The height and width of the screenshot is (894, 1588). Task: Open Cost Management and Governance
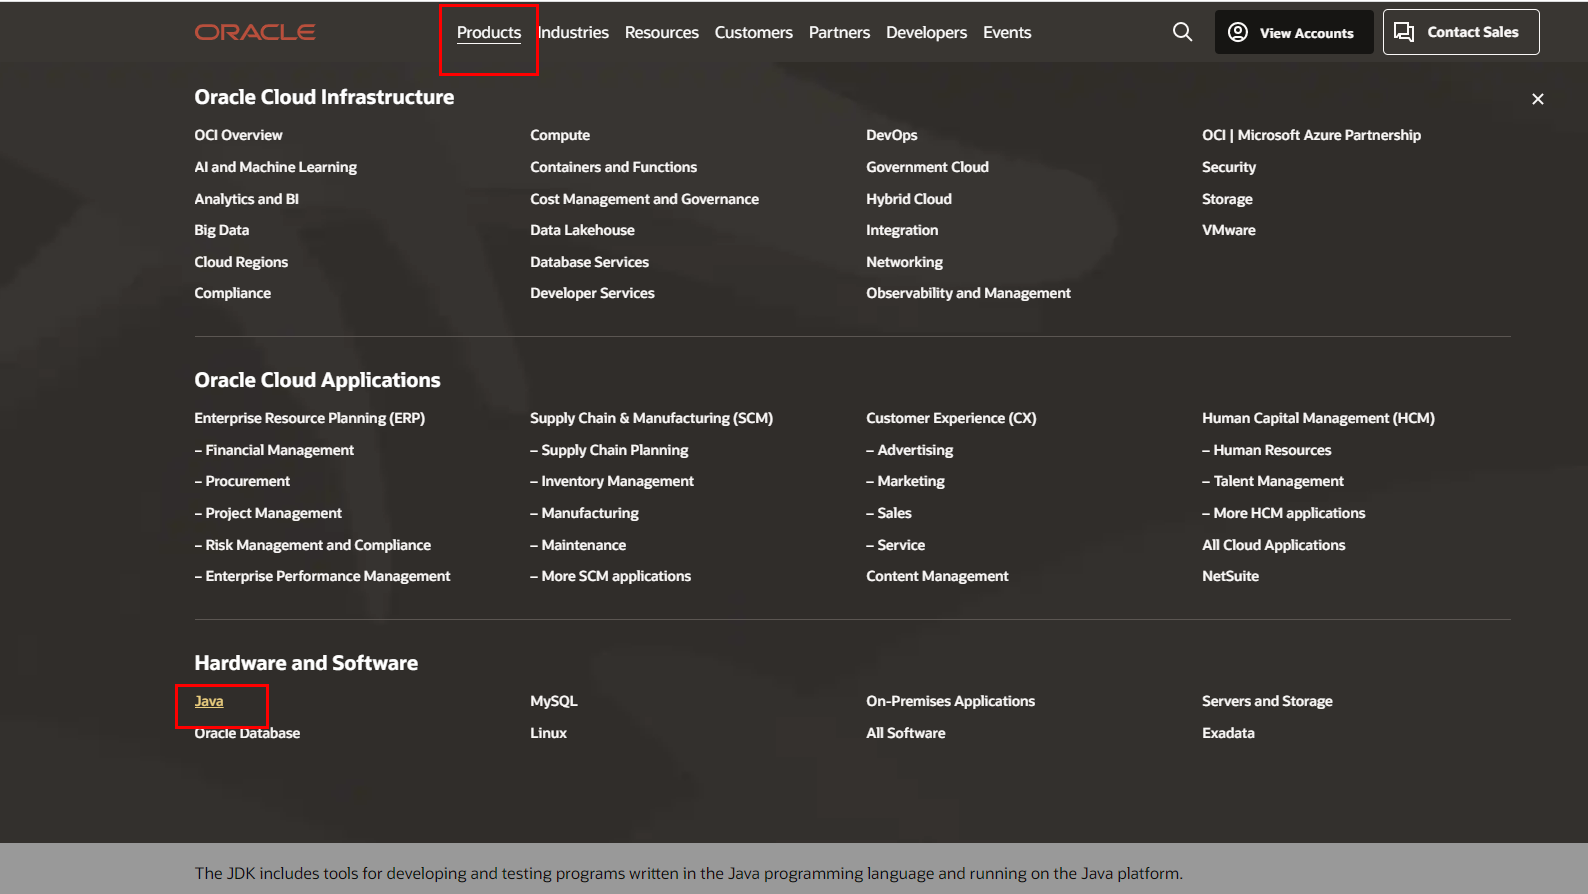645,199
